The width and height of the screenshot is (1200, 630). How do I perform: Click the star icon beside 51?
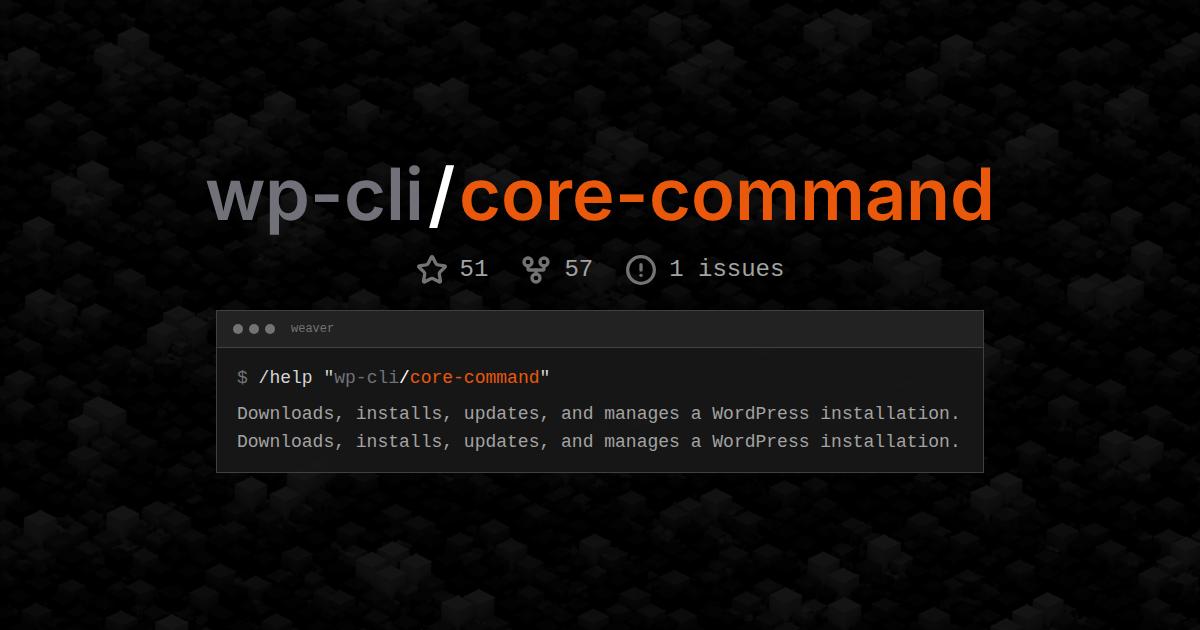(432, 269)
